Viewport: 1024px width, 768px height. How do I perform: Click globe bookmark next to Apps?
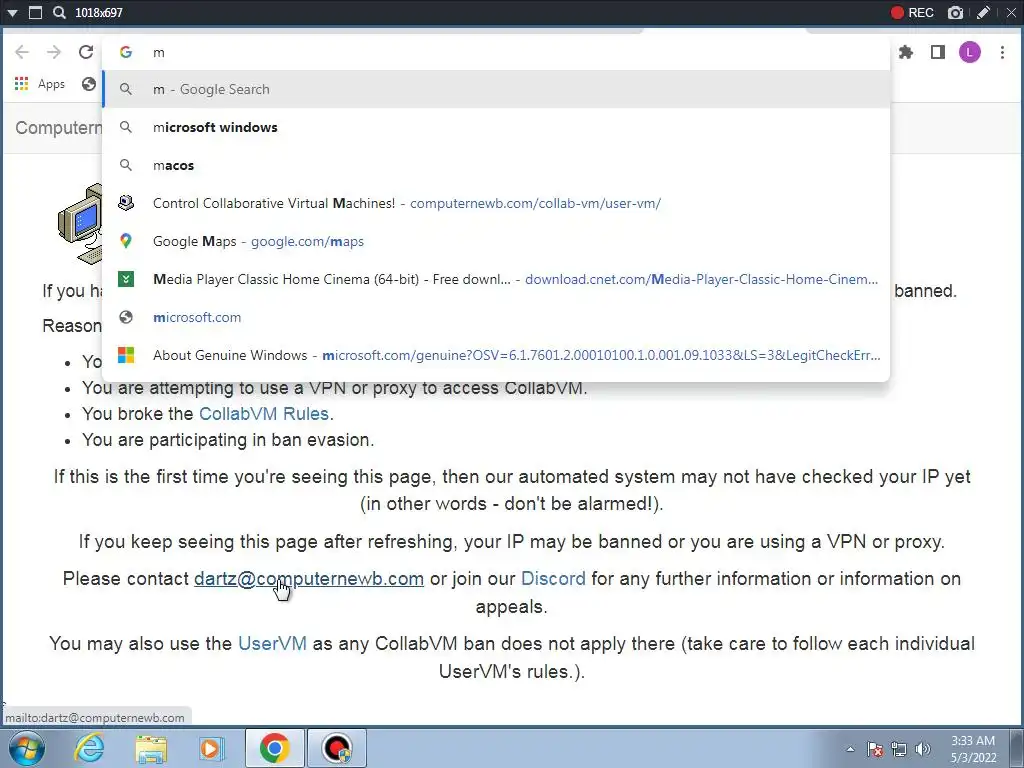[89, 84]
